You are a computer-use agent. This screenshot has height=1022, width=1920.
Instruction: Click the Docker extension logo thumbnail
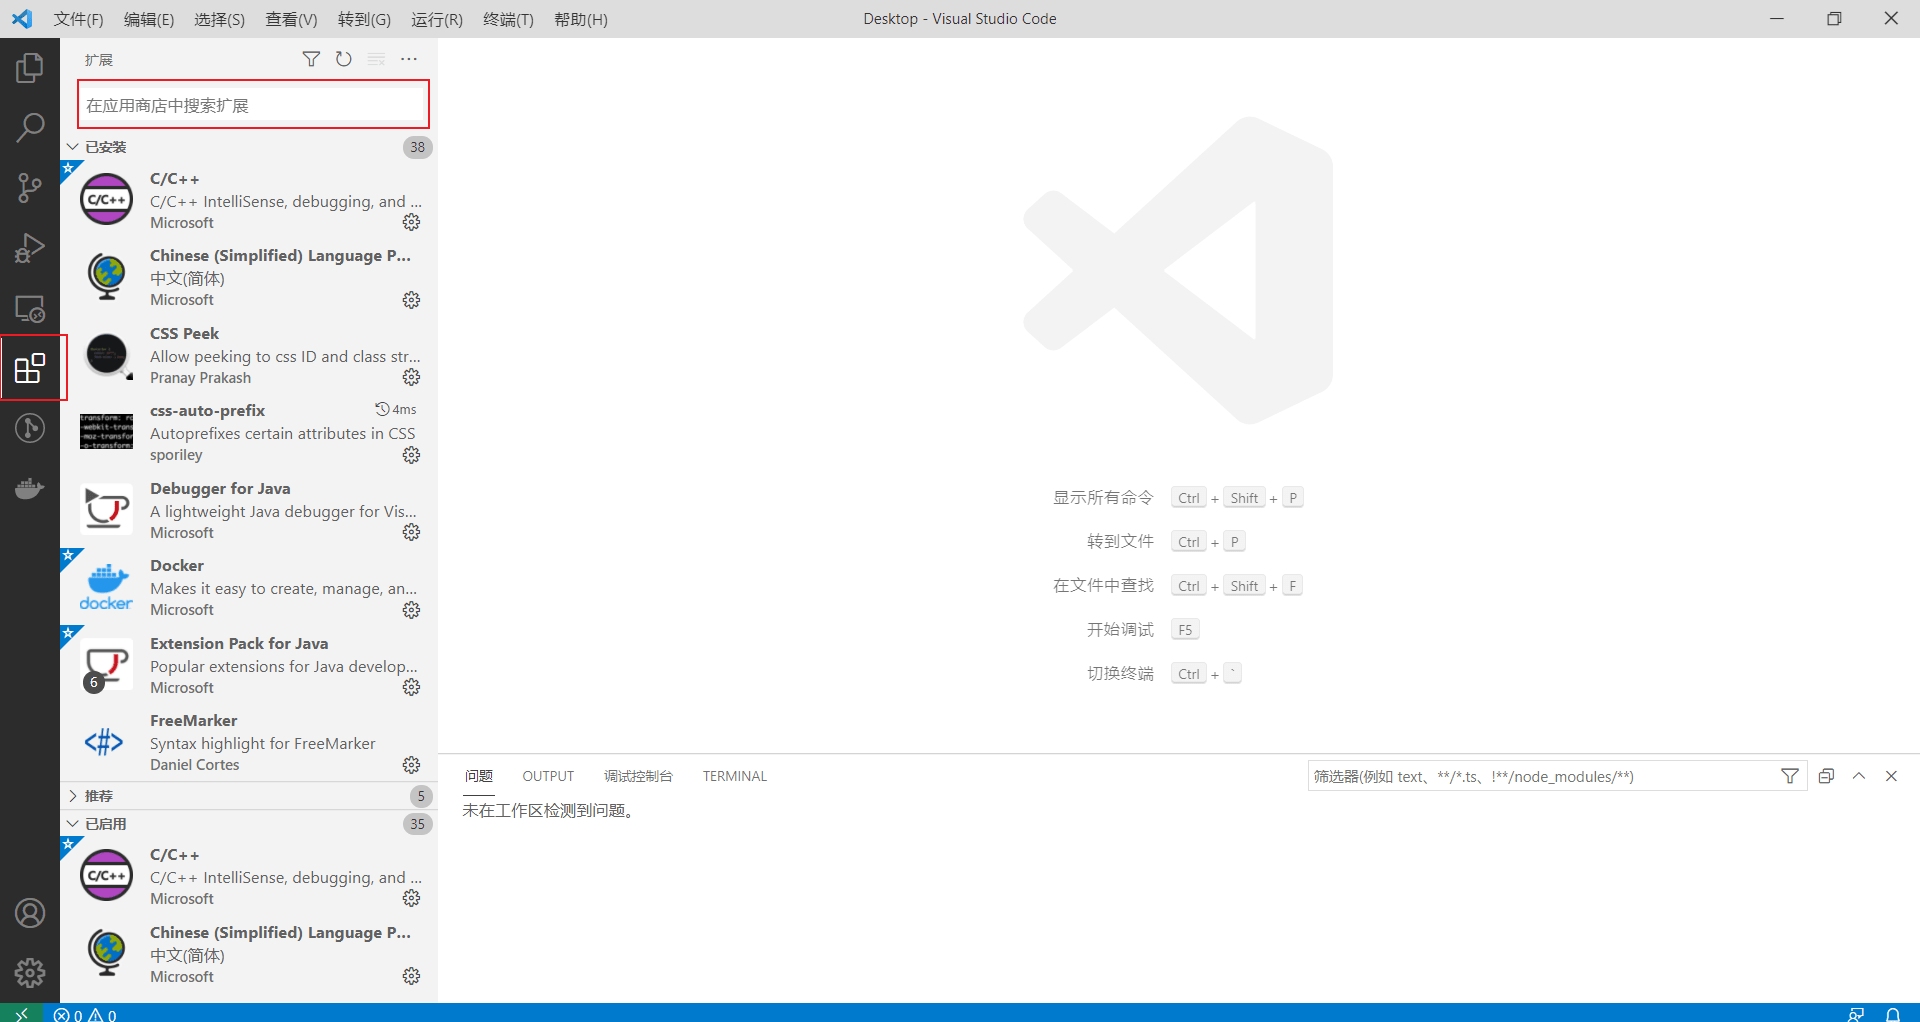click(106, 587)
